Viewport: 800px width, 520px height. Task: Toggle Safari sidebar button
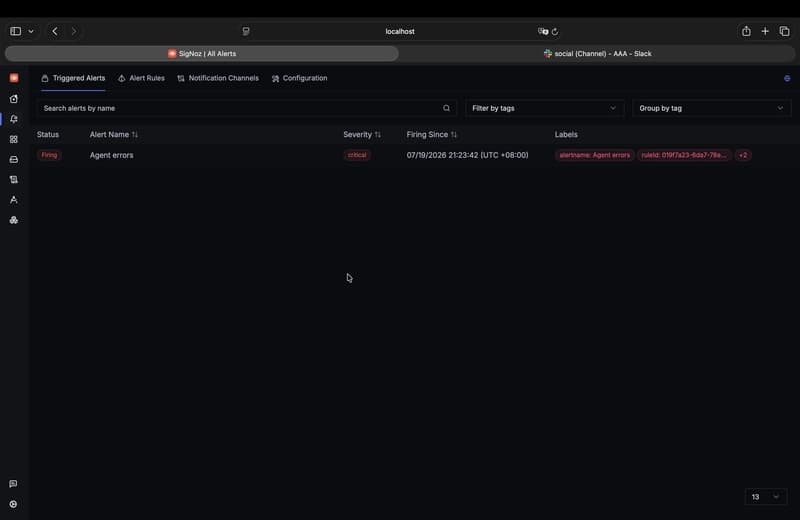[x=15, y=31]
